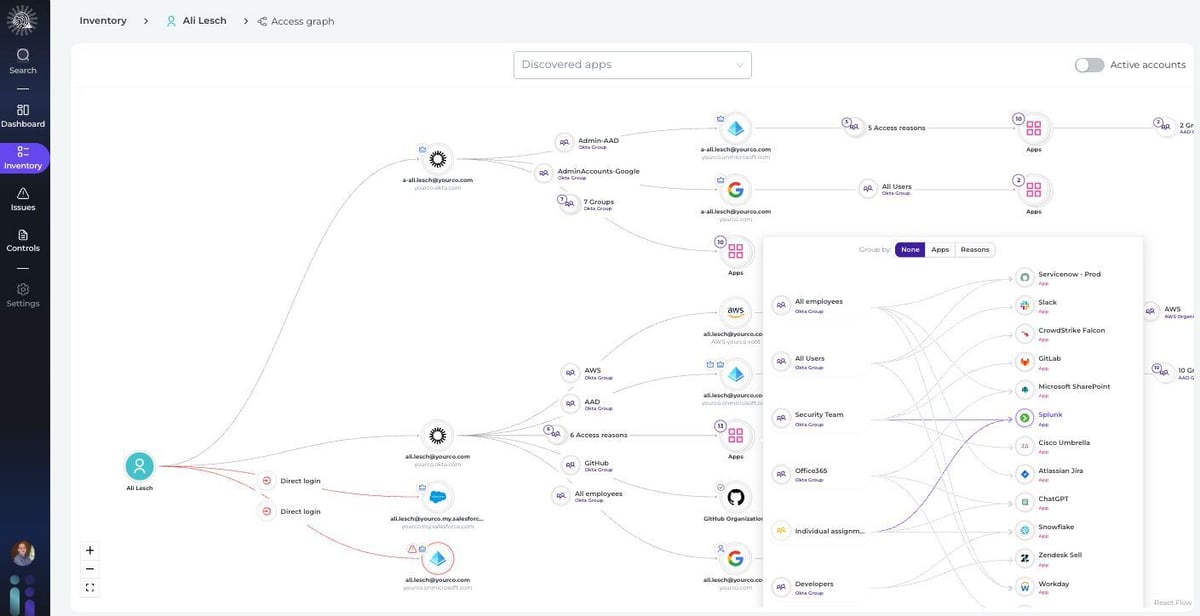Select the CrowdStrike Falcon app
Screen dimensions: 1200x616
pos(1061,333)
